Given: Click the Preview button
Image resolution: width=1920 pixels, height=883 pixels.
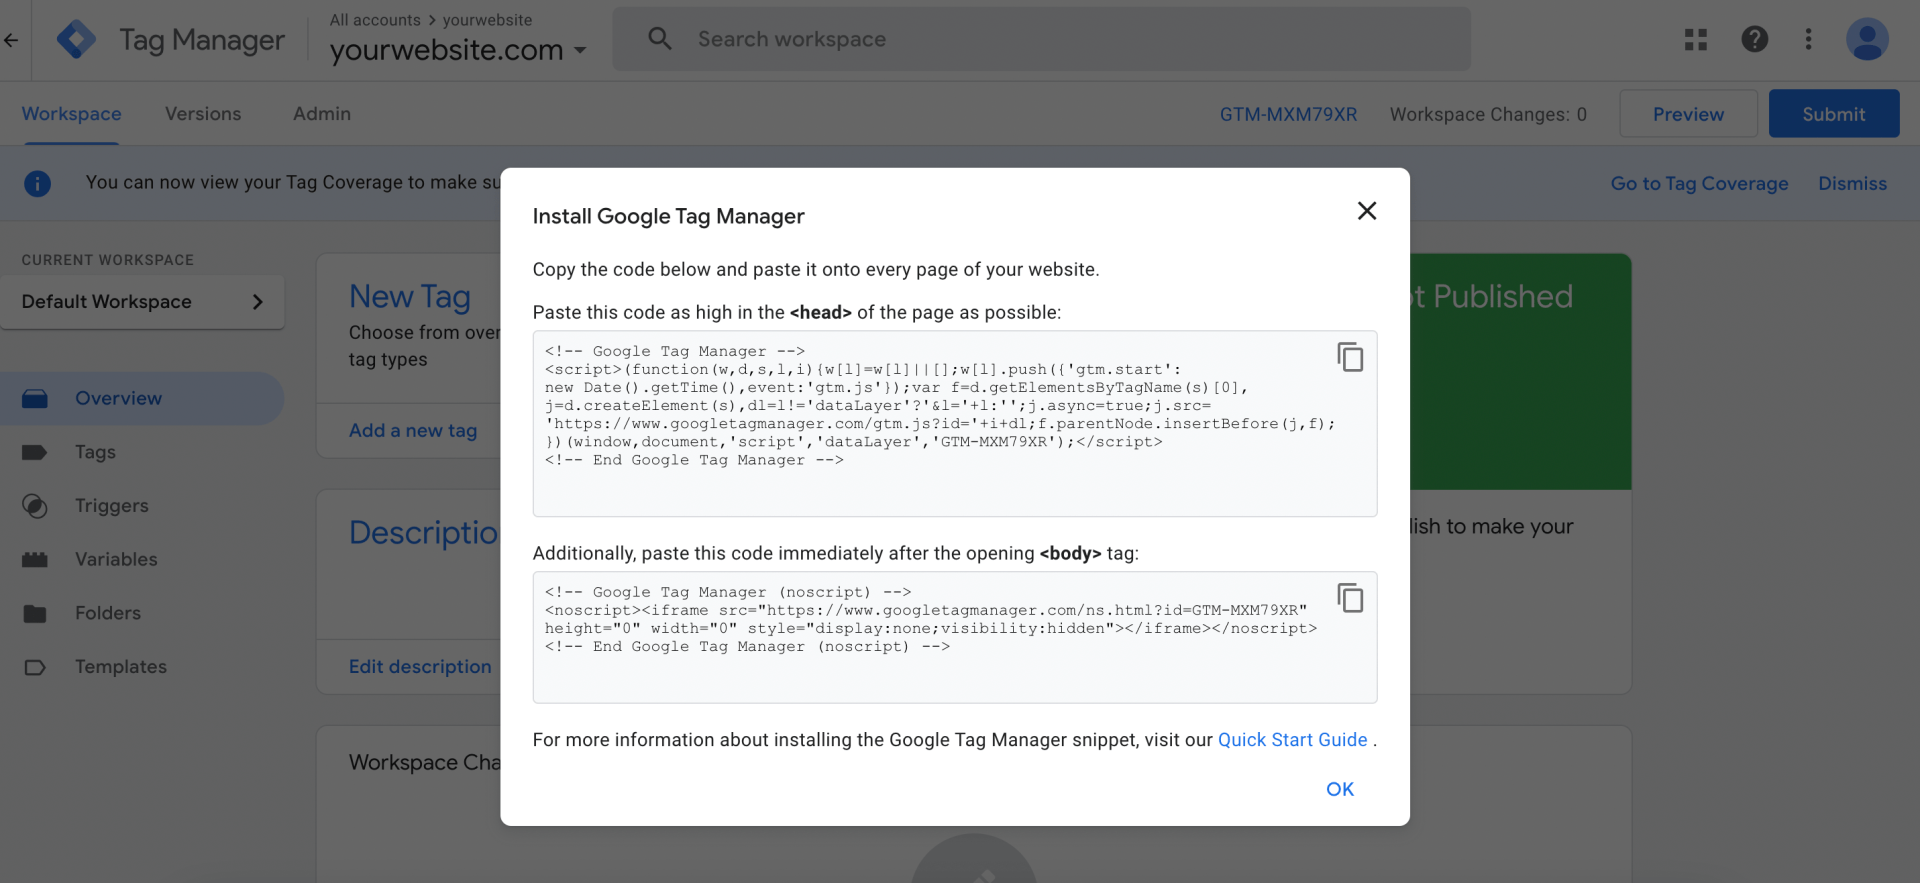Looking at the screenshot, I should point(1688,114).
